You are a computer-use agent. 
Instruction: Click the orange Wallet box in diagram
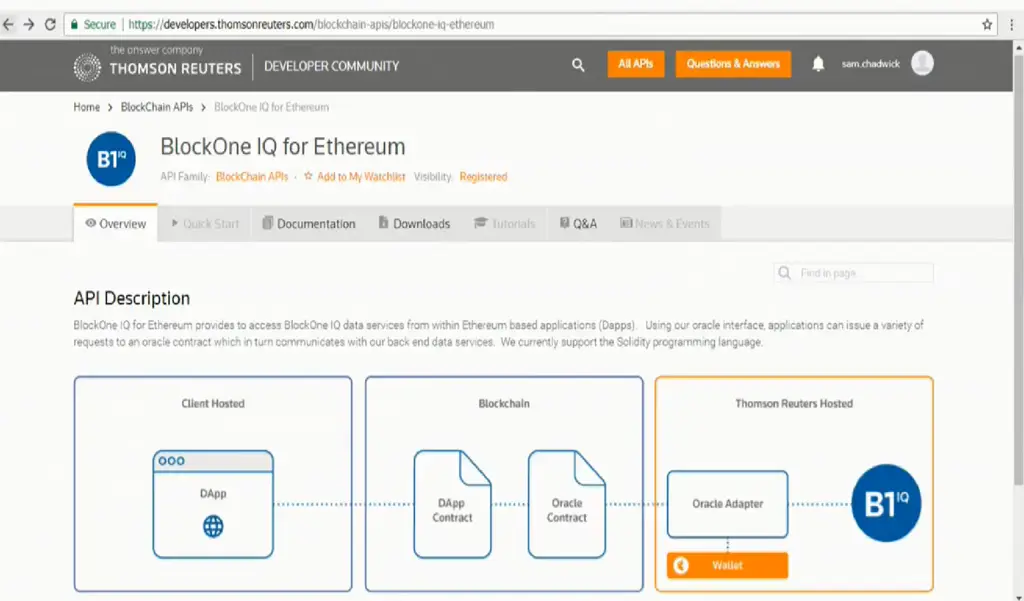[x=727, y=566]
